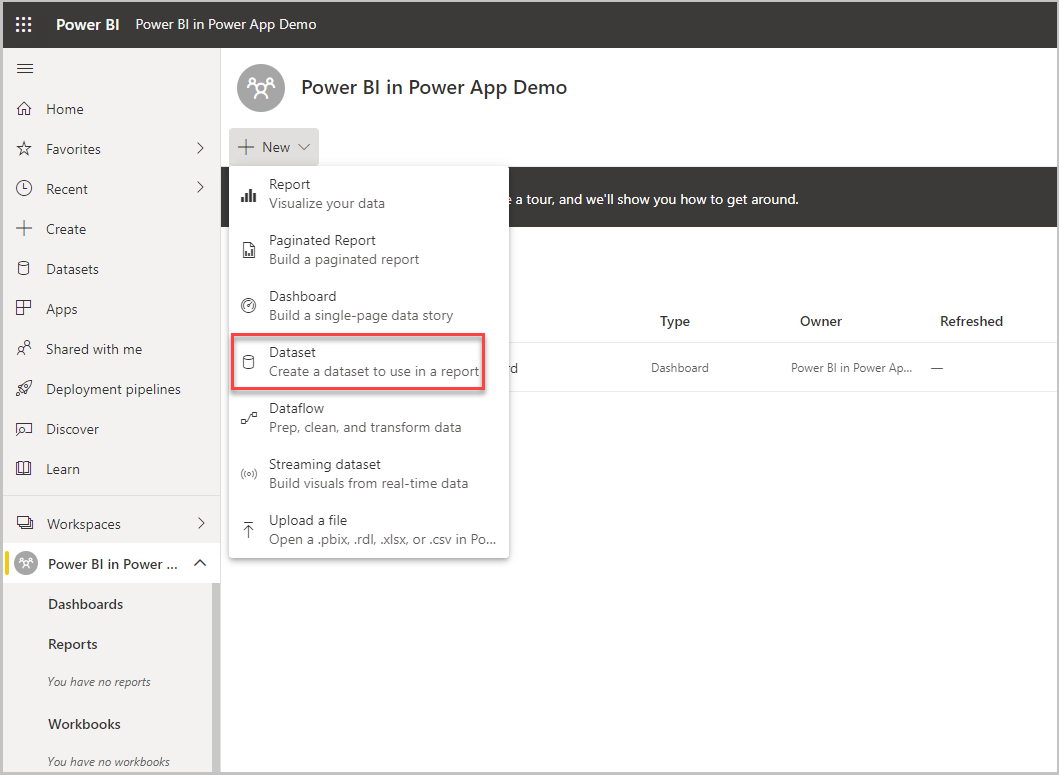Expand the Recent chevron
The width and height of the screenshot is (1059, 775).
(x=200, y=187)
